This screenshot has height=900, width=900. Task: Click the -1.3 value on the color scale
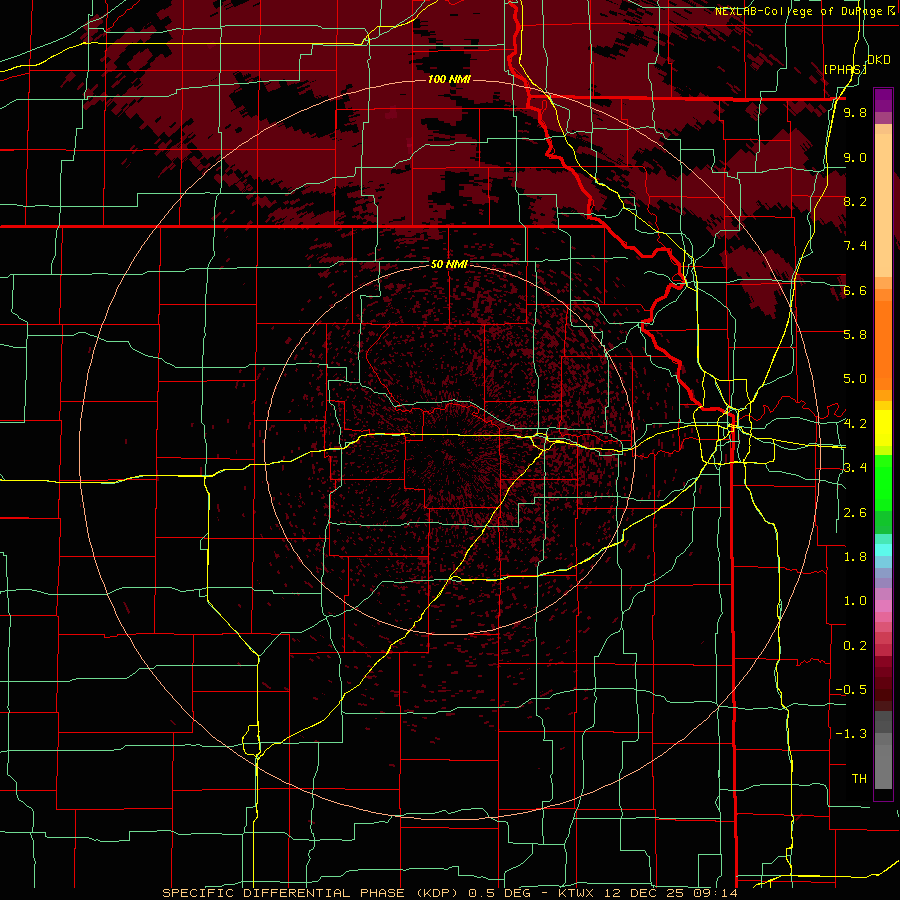[x=851, y=734]
